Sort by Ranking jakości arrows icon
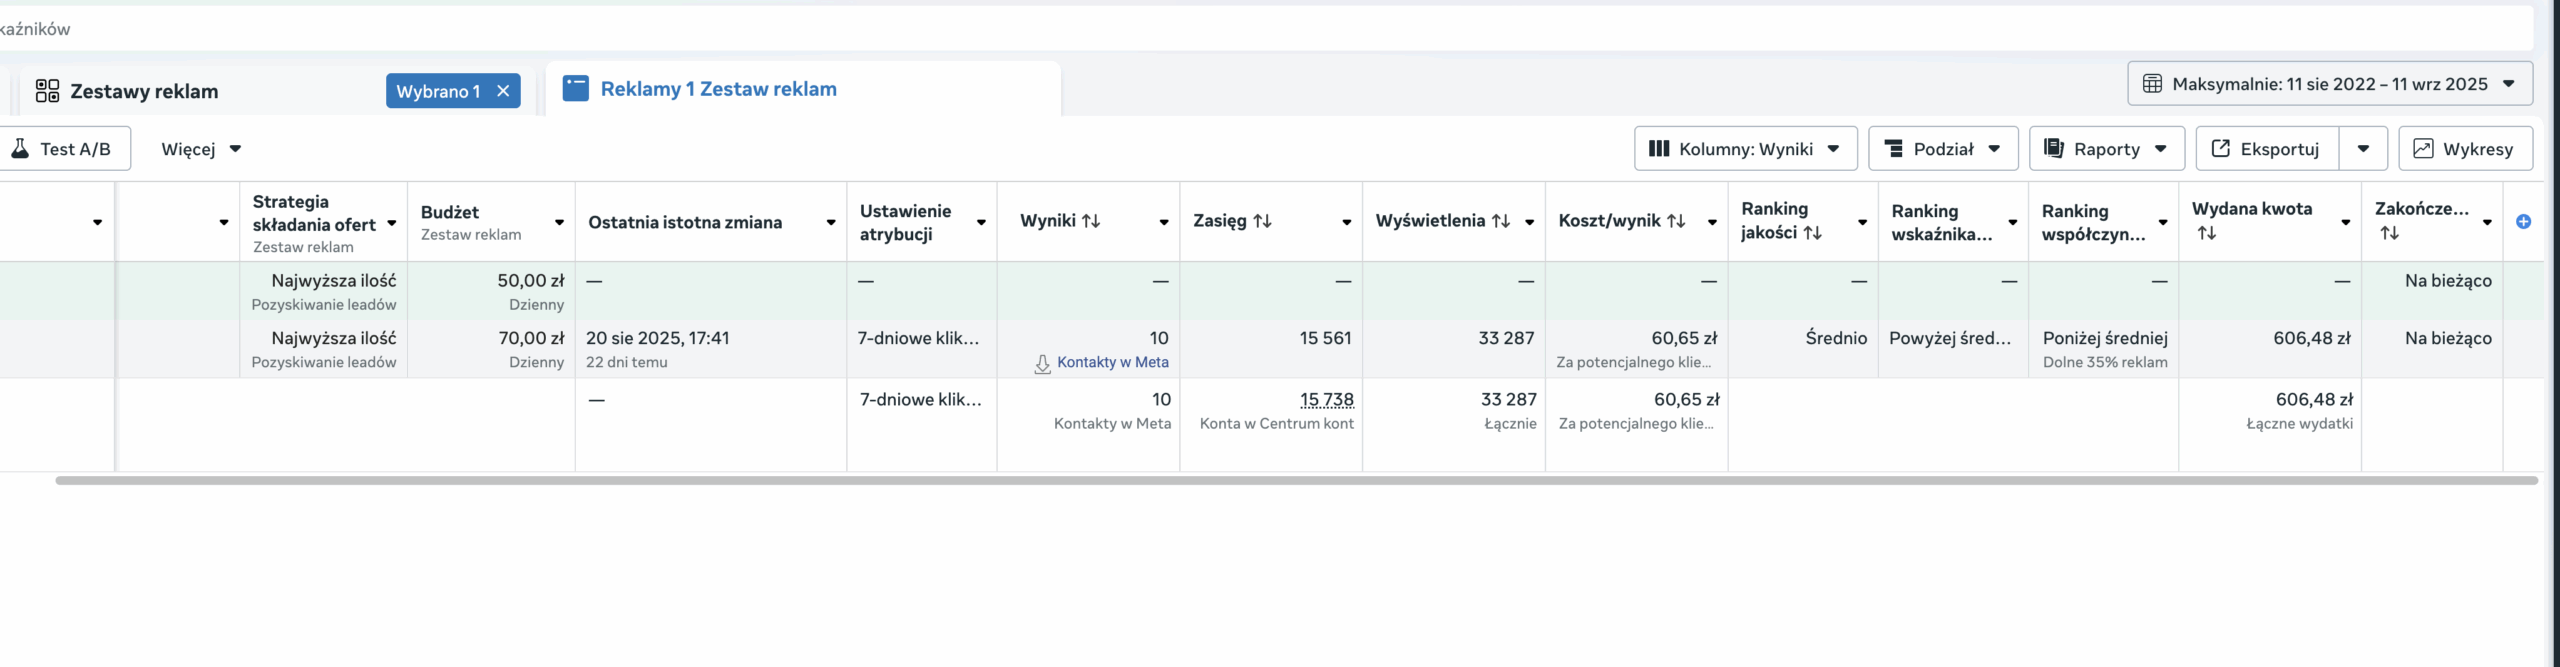 1812,233
